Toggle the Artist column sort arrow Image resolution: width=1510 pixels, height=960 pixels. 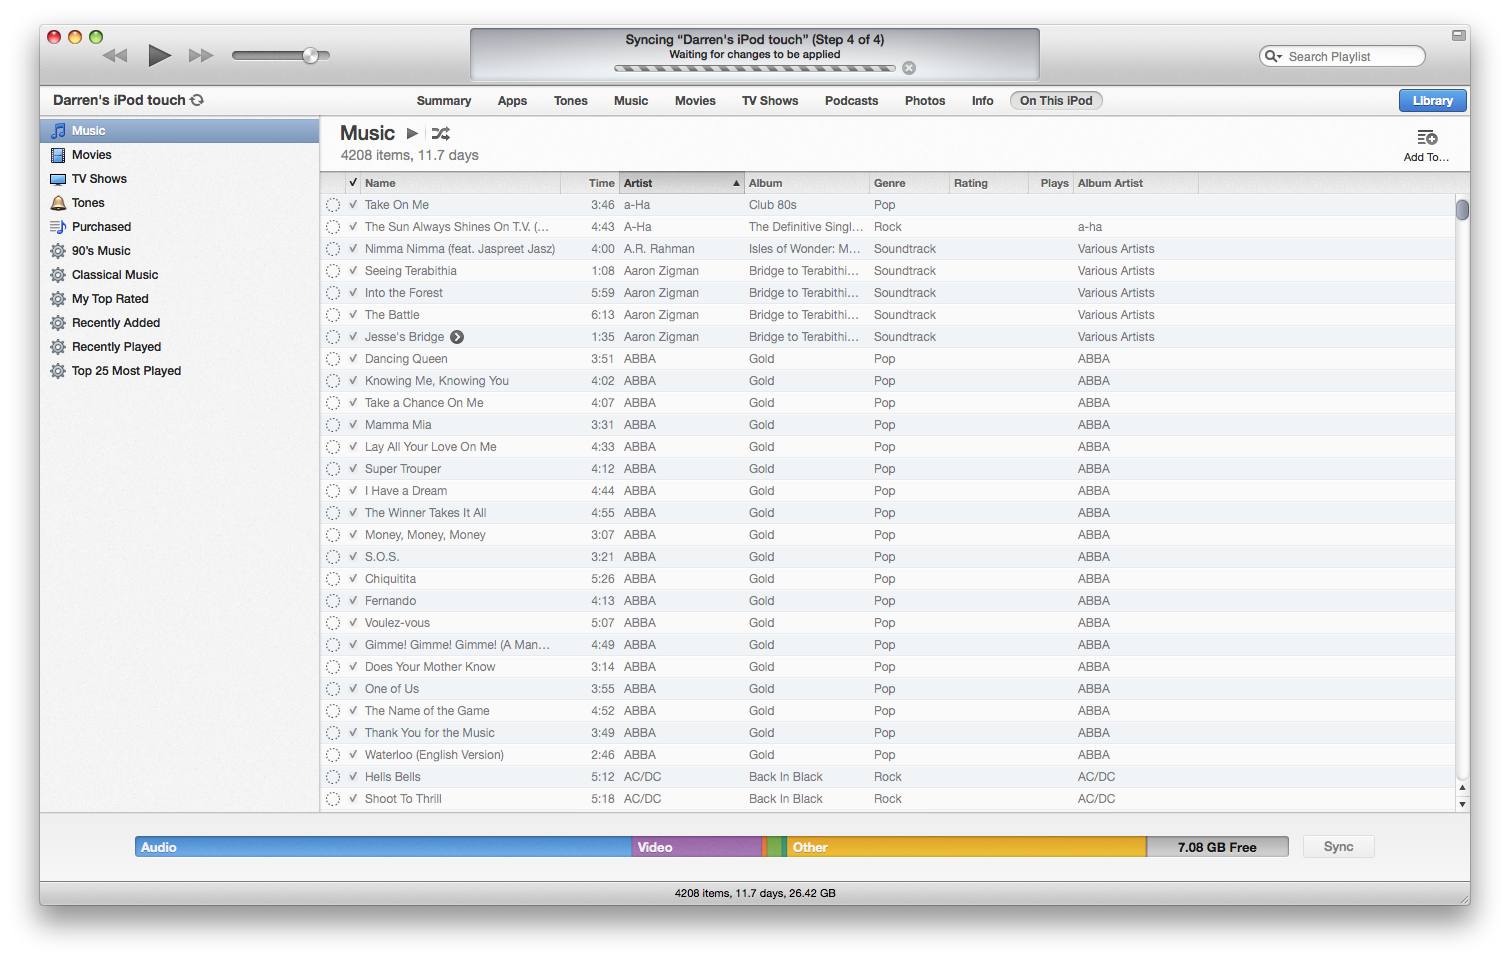tap(736, 183)
